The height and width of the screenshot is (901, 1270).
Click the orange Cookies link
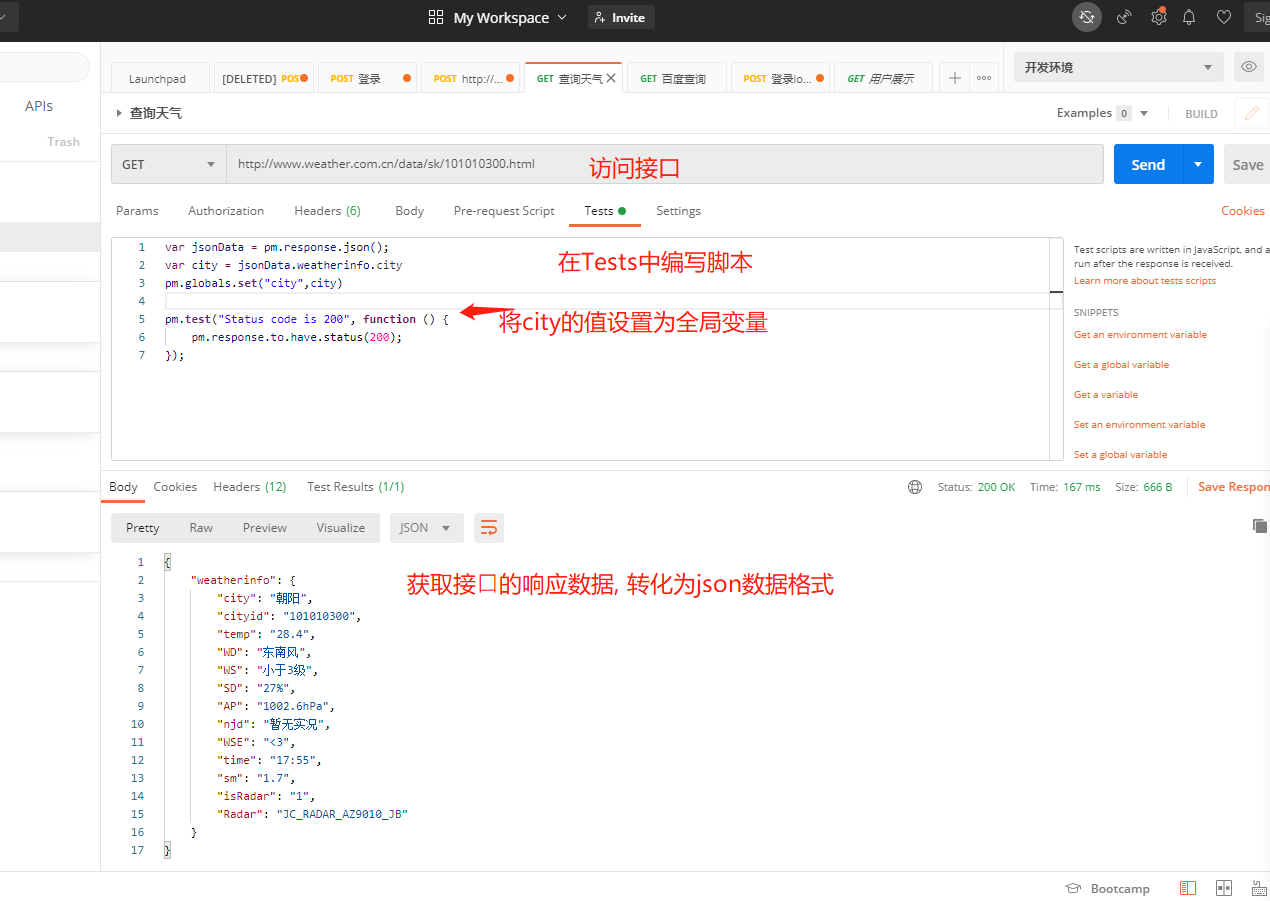(1243, 211)
